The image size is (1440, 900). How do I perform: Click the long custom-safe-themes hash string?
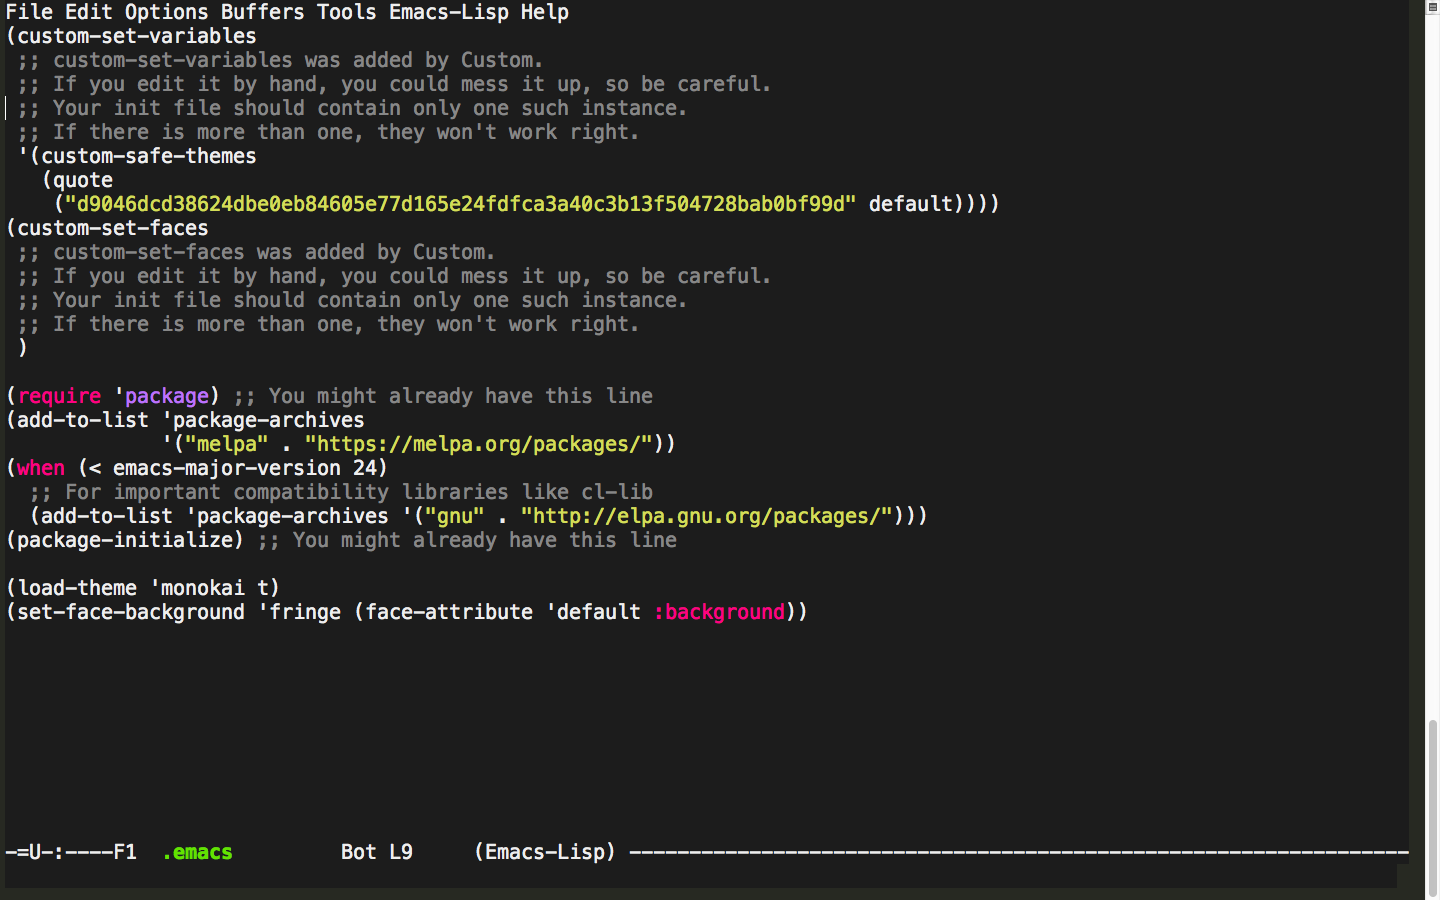[x=460, y=204]
